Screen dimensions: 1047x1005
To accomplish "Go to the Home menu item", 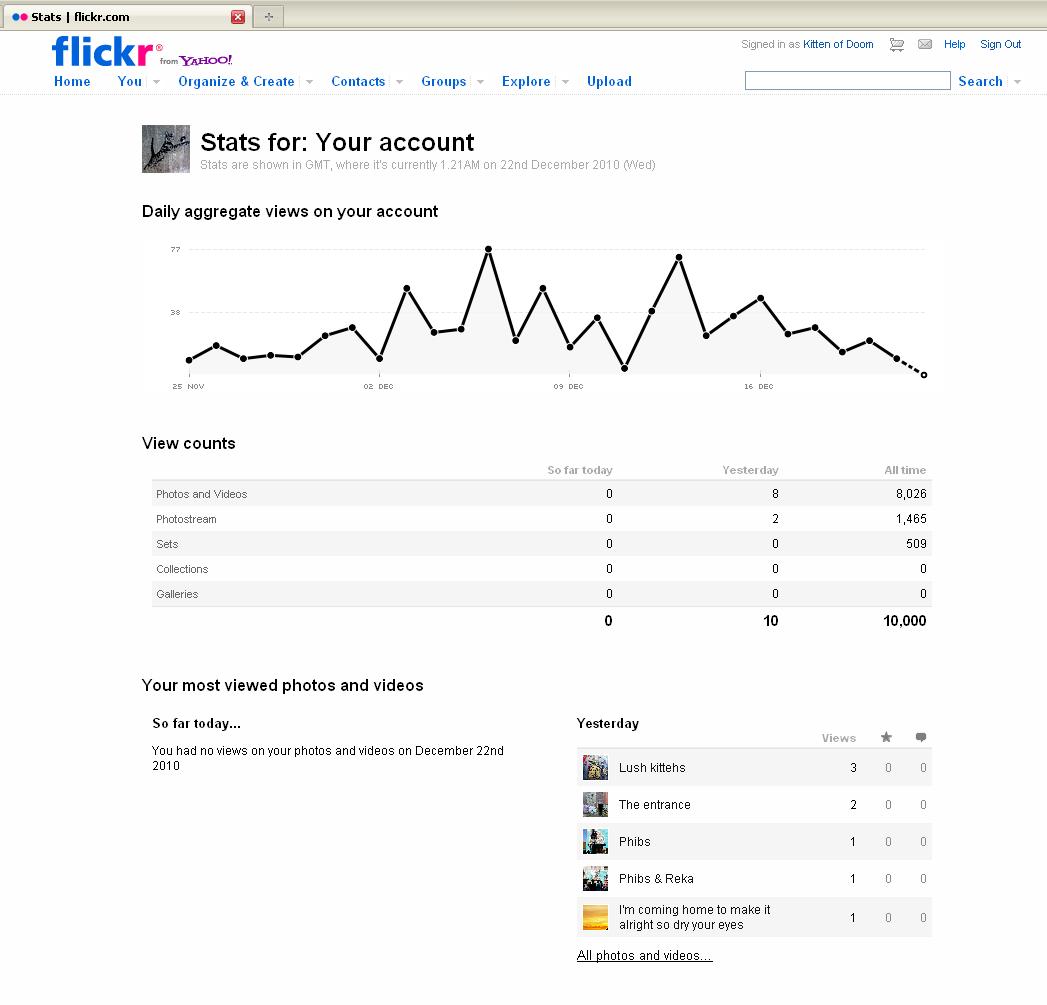I will 72,82.
